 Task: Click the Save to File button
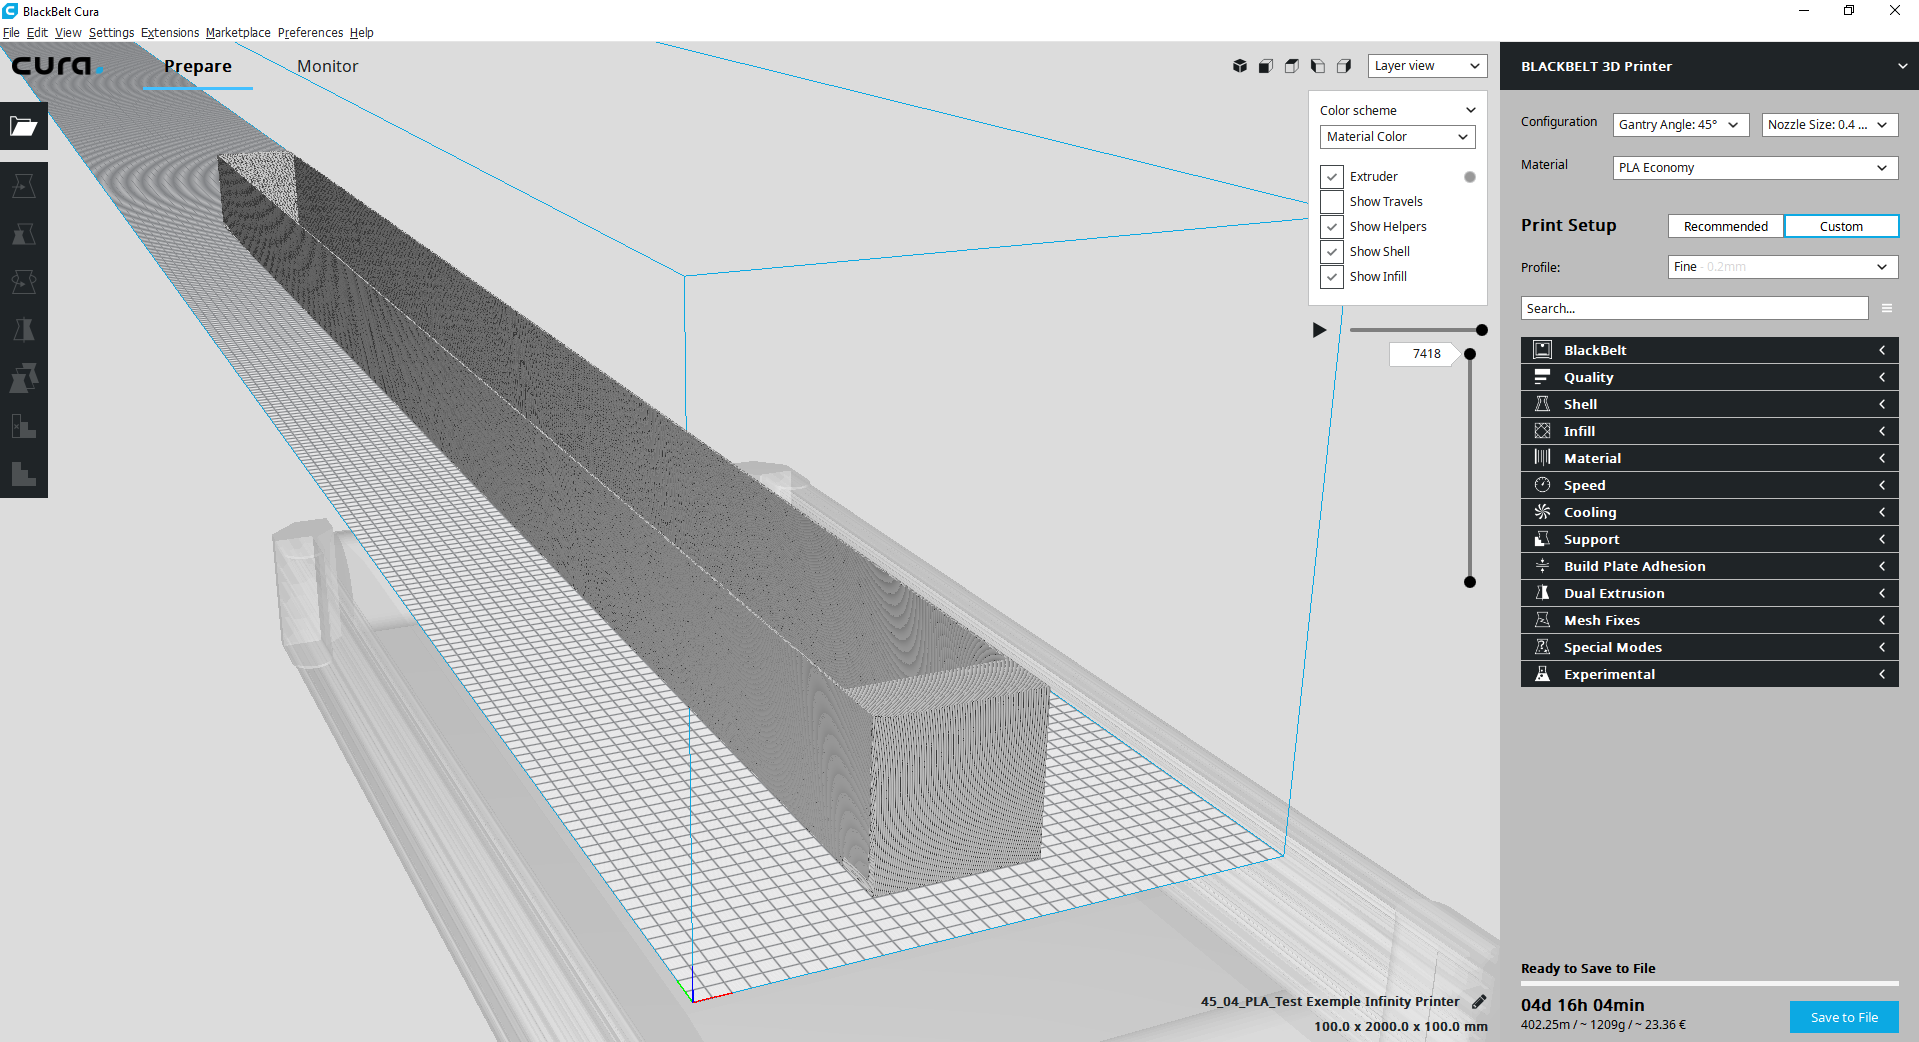pyautogui.click(x=1844, y=1017)
